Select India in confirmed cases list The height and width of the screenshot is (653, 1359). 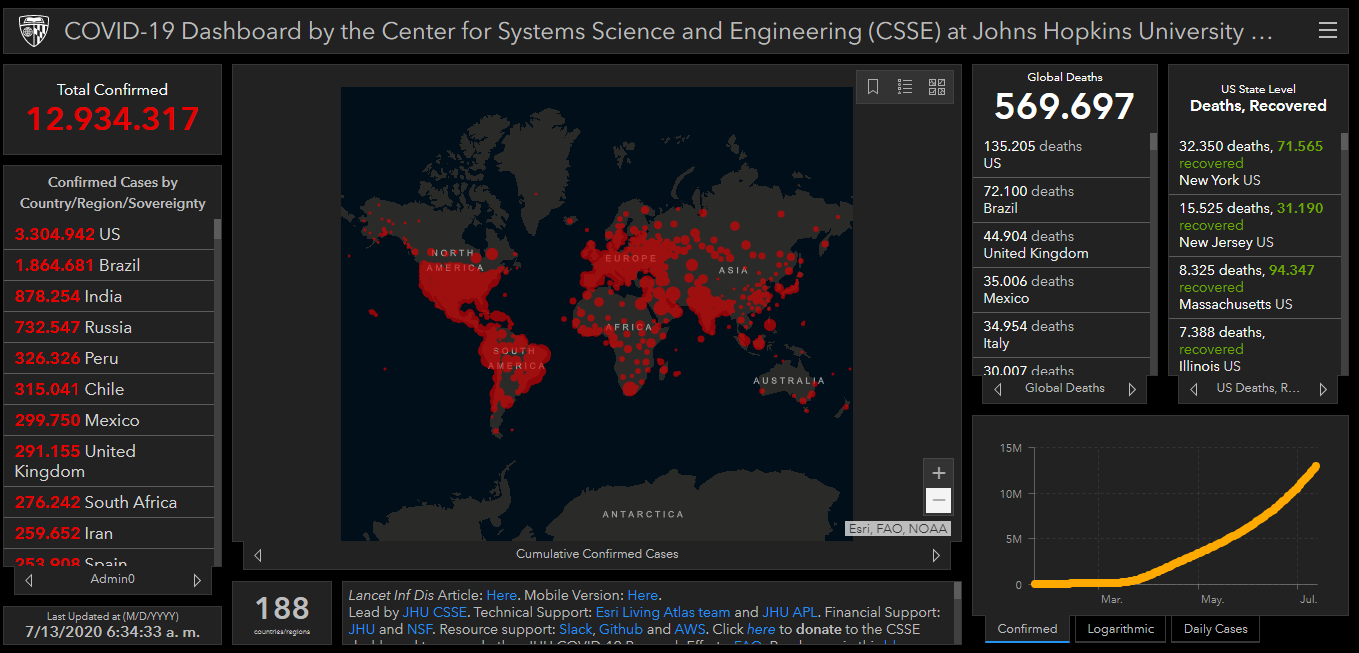point(109,296)
